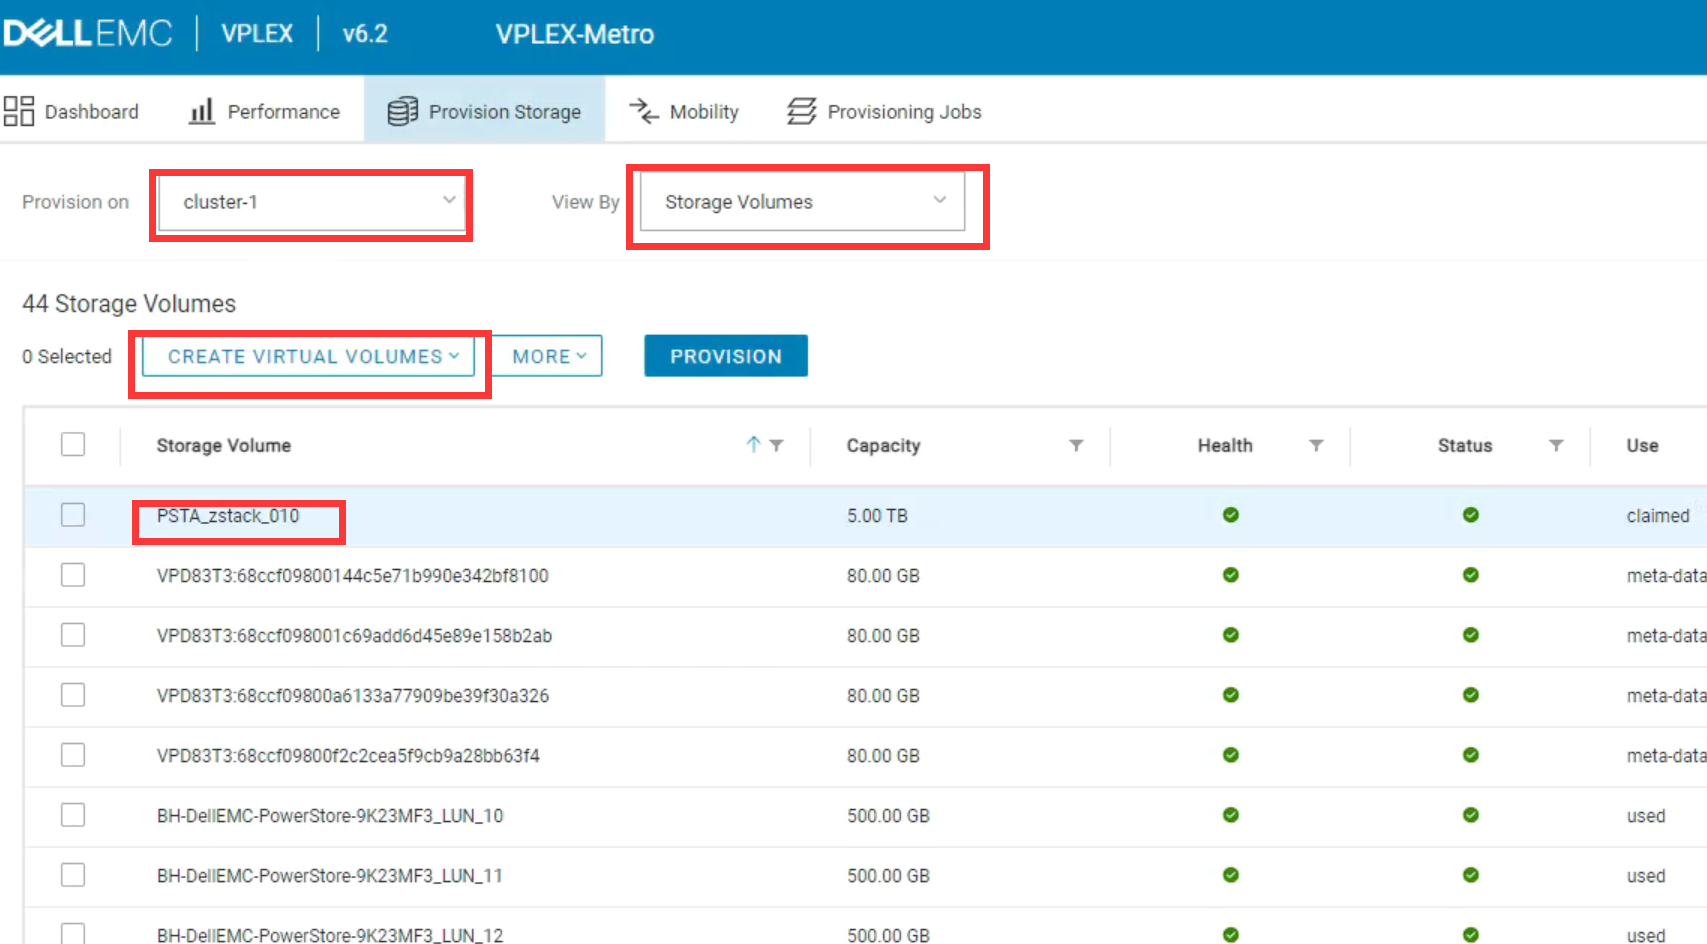Viewport: 1707px width, 944px height.
Task: Tick the select-all checkbox in header
Action: pyautogui.click(x=73, y=444)
